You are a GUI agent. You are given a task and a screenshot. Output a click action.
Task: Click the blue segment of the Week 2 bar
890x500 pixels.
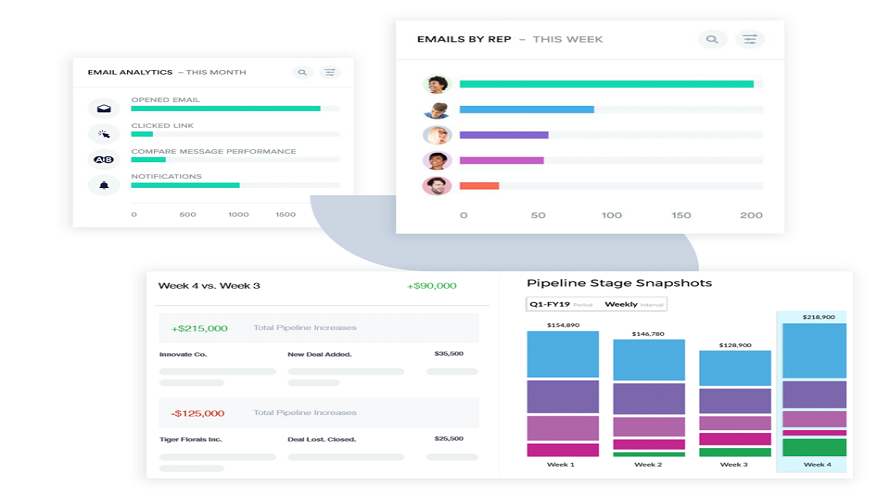tap(649, 360)
